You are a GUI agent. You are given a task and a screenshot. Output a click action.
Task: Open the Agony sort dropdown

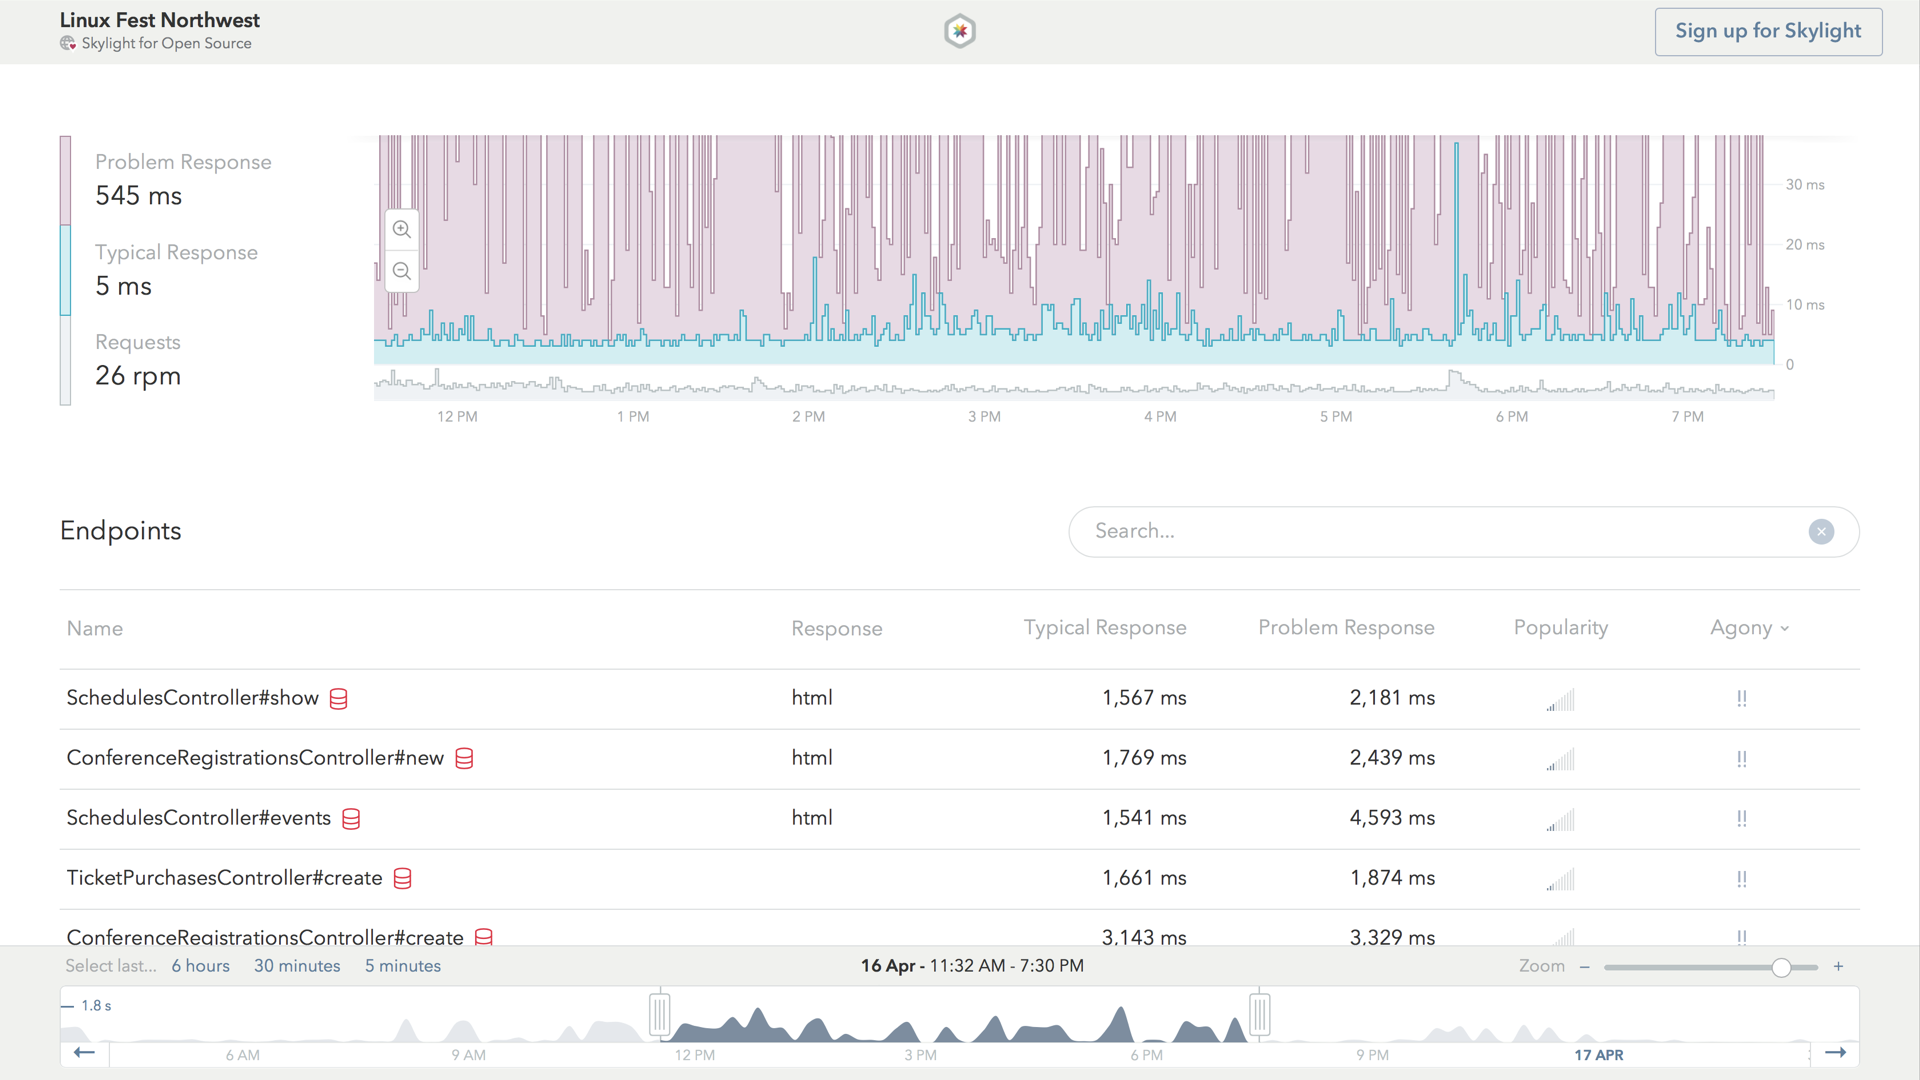[x=1749, y=628]
